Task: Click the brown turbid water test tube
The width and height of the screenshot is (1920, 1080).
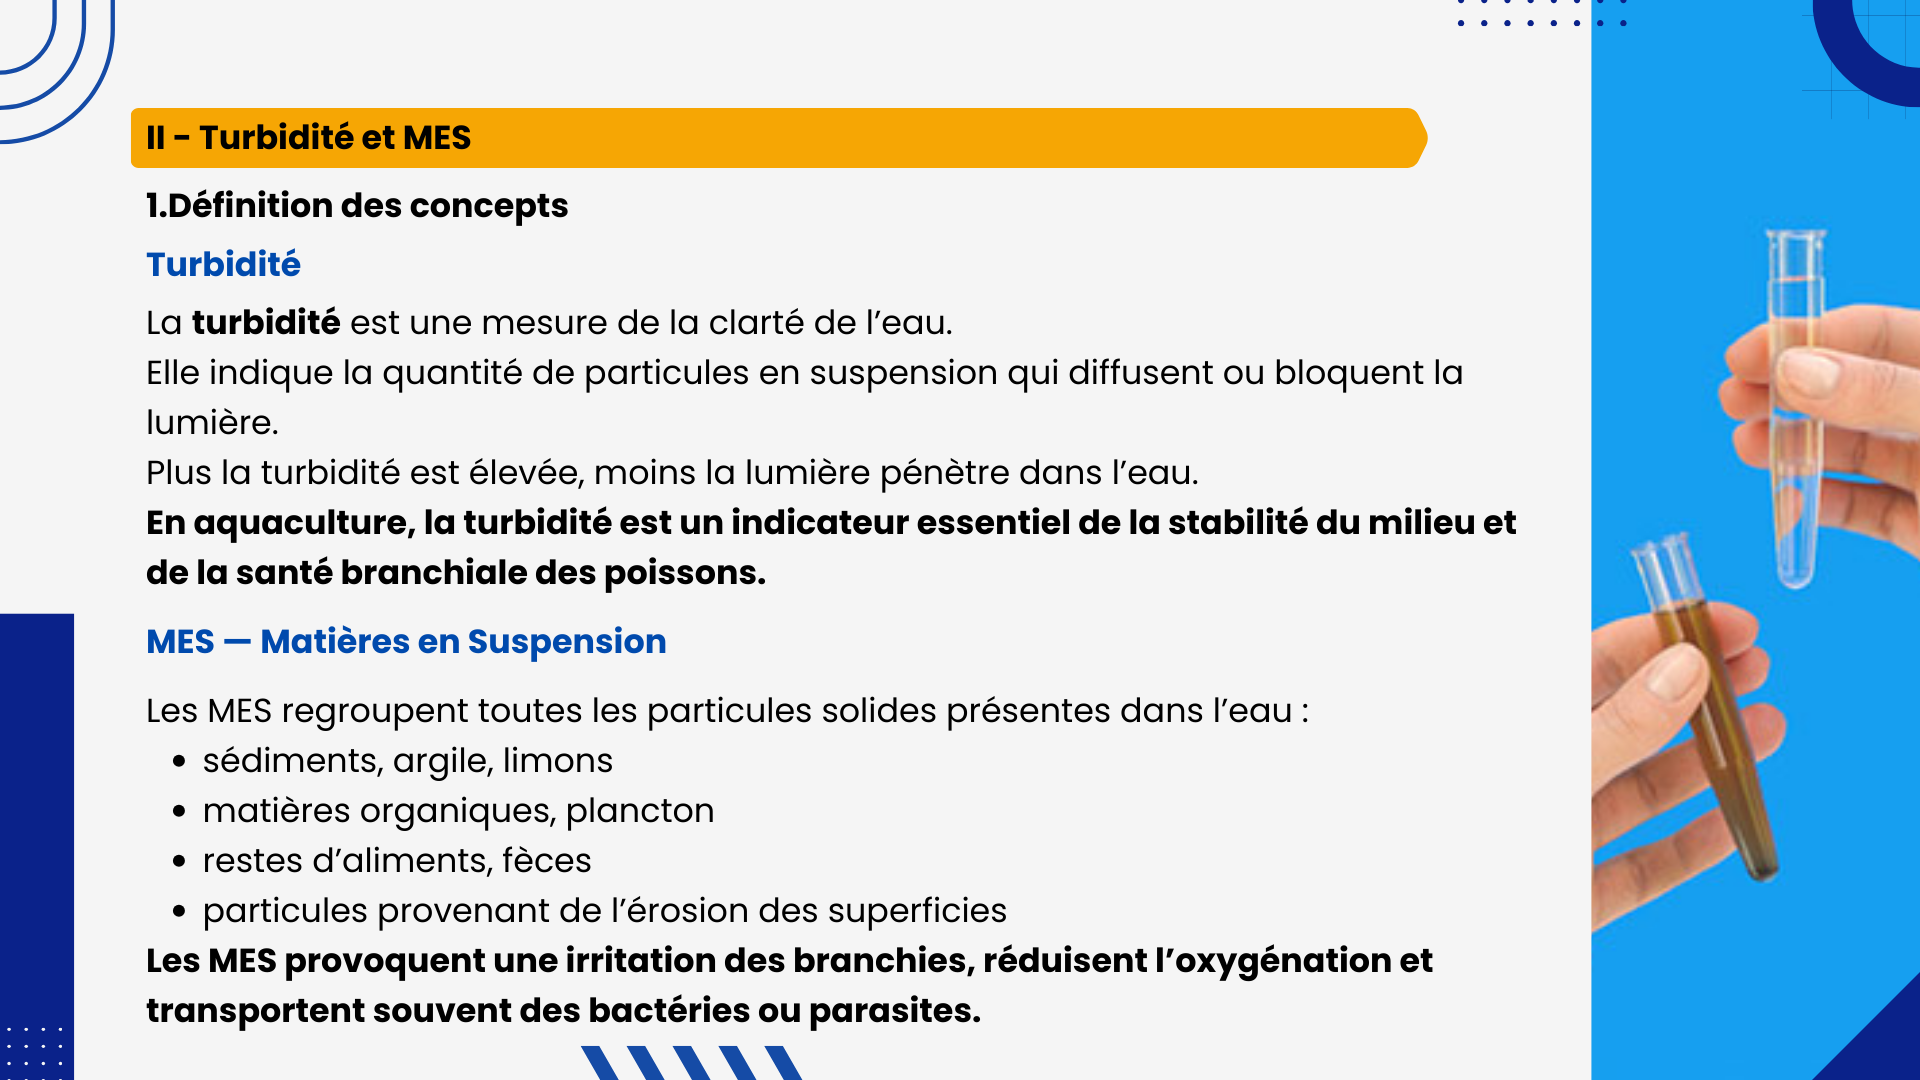Action: pyautogui.click(x=1706, y=706)
